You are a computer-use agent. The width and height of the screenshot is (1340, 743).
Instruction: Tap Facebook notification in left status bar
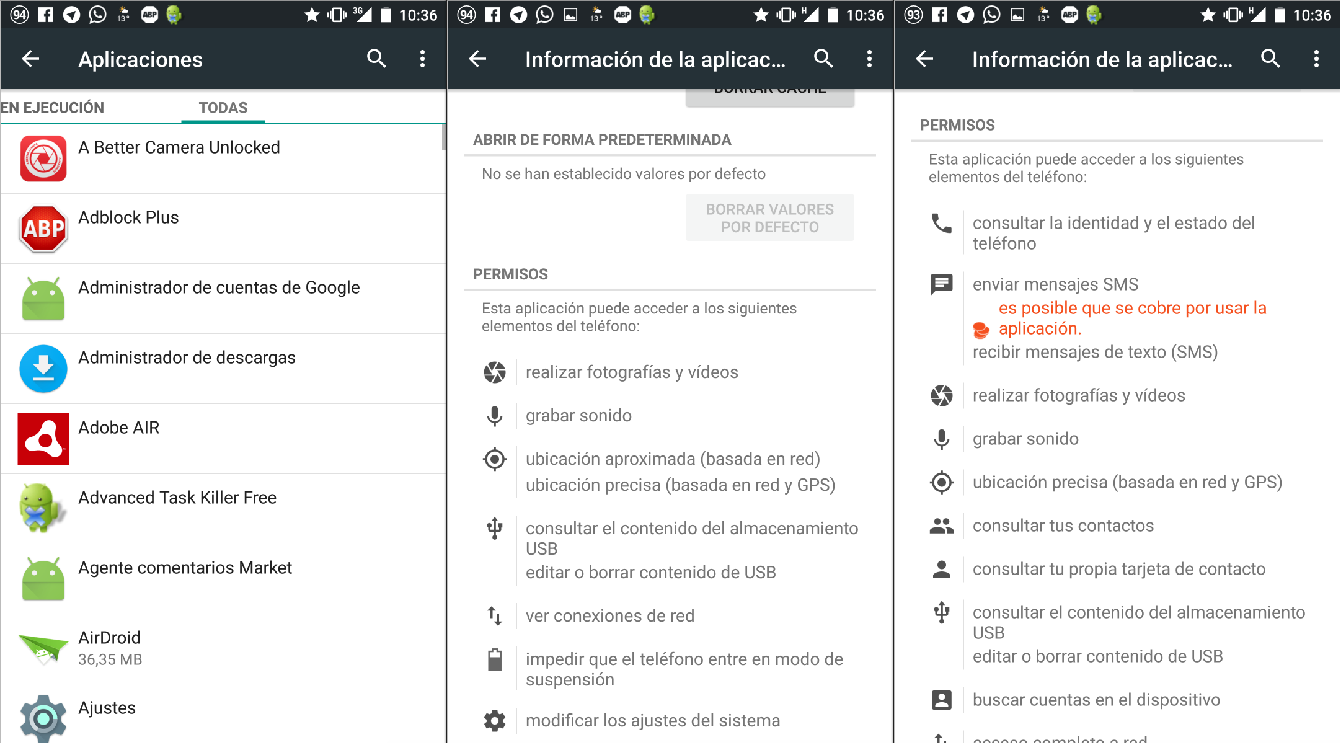pyautogui.click(x=45, y=15)
